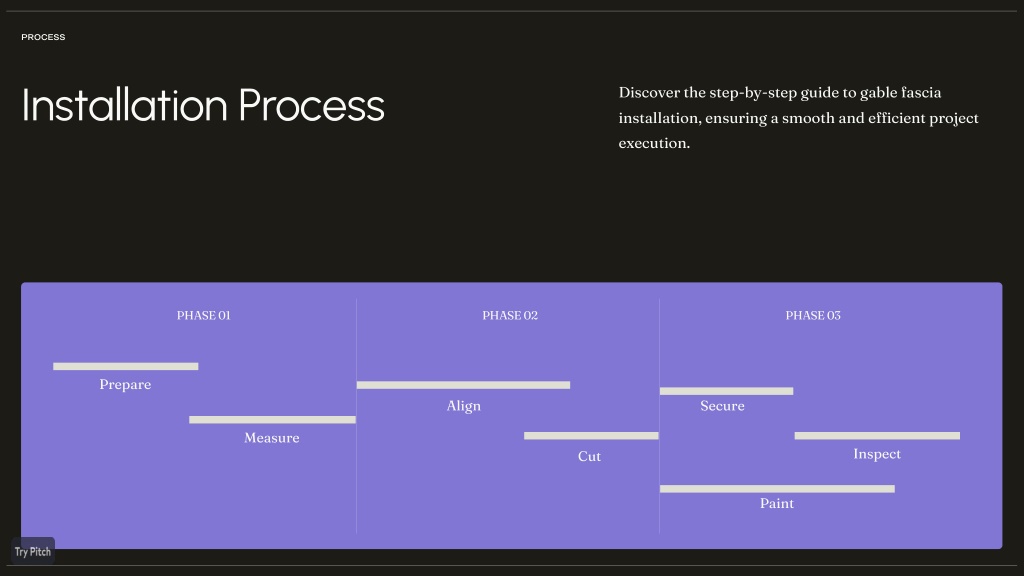
Task: Click the PROCESS section label
Action: (43, 37)
